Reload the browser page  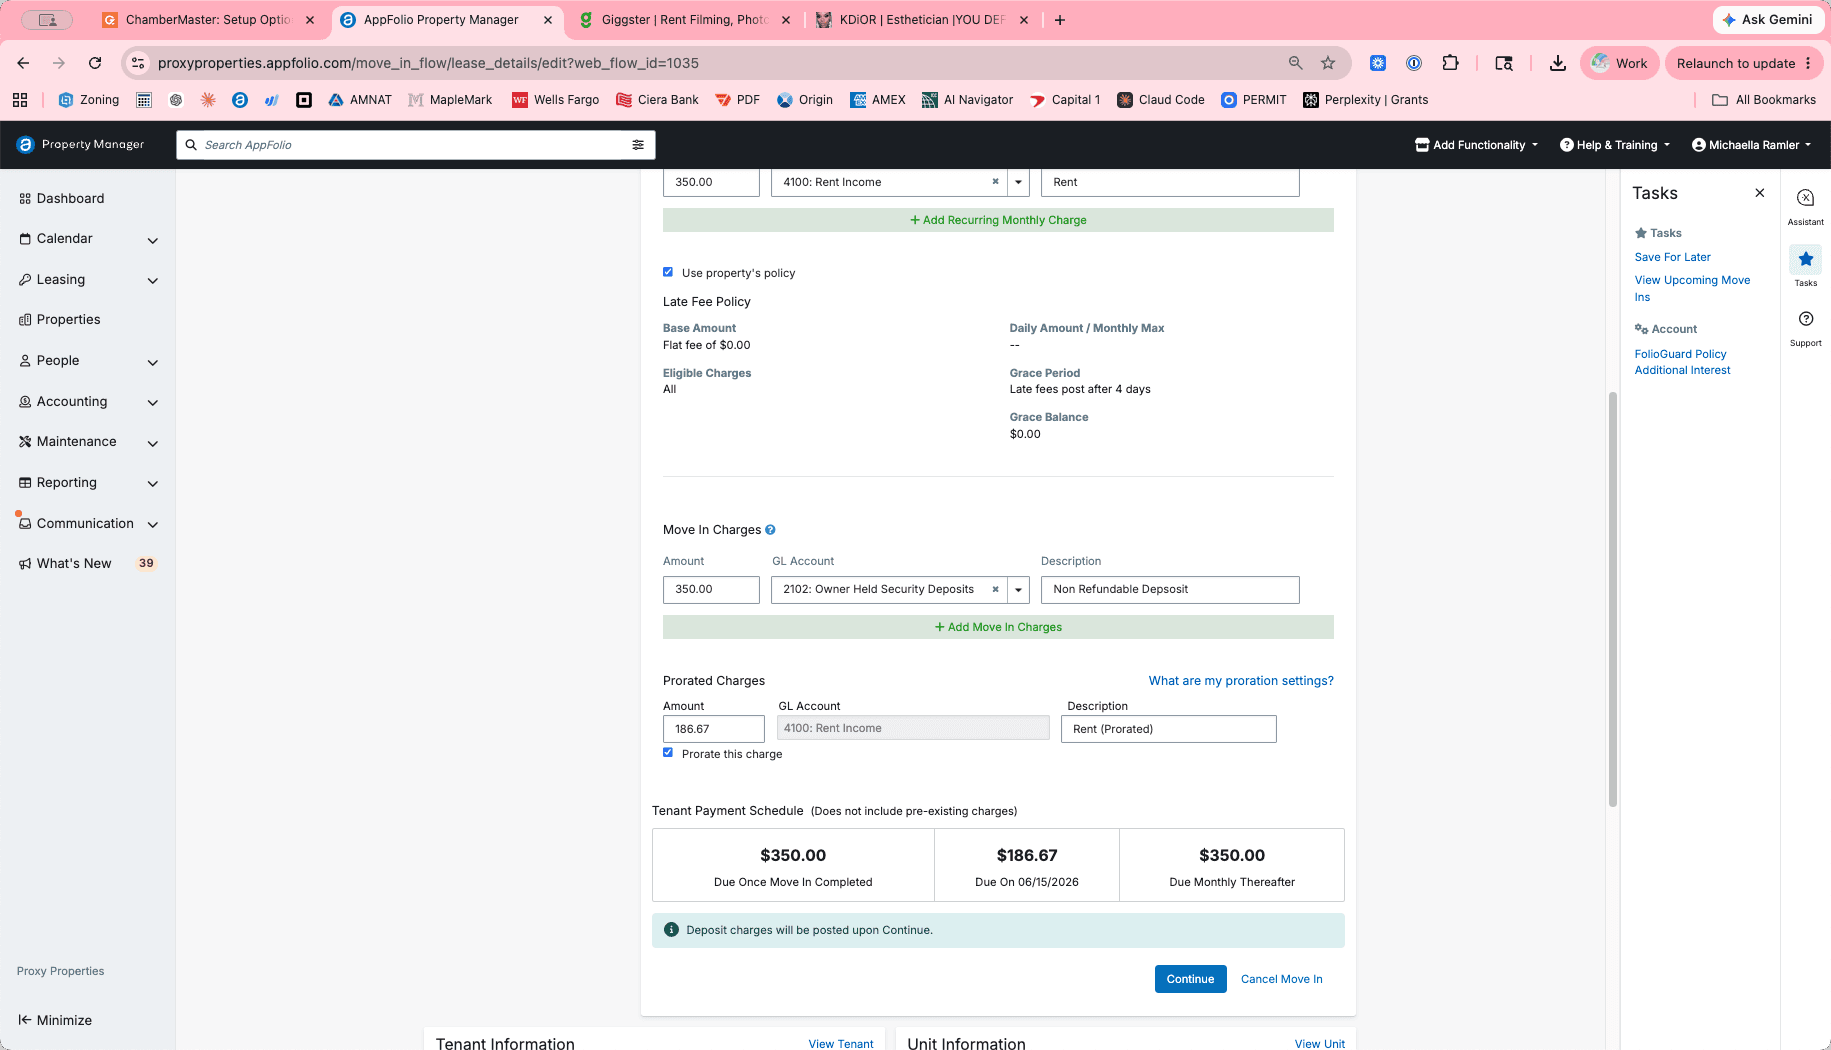point(95,63)
